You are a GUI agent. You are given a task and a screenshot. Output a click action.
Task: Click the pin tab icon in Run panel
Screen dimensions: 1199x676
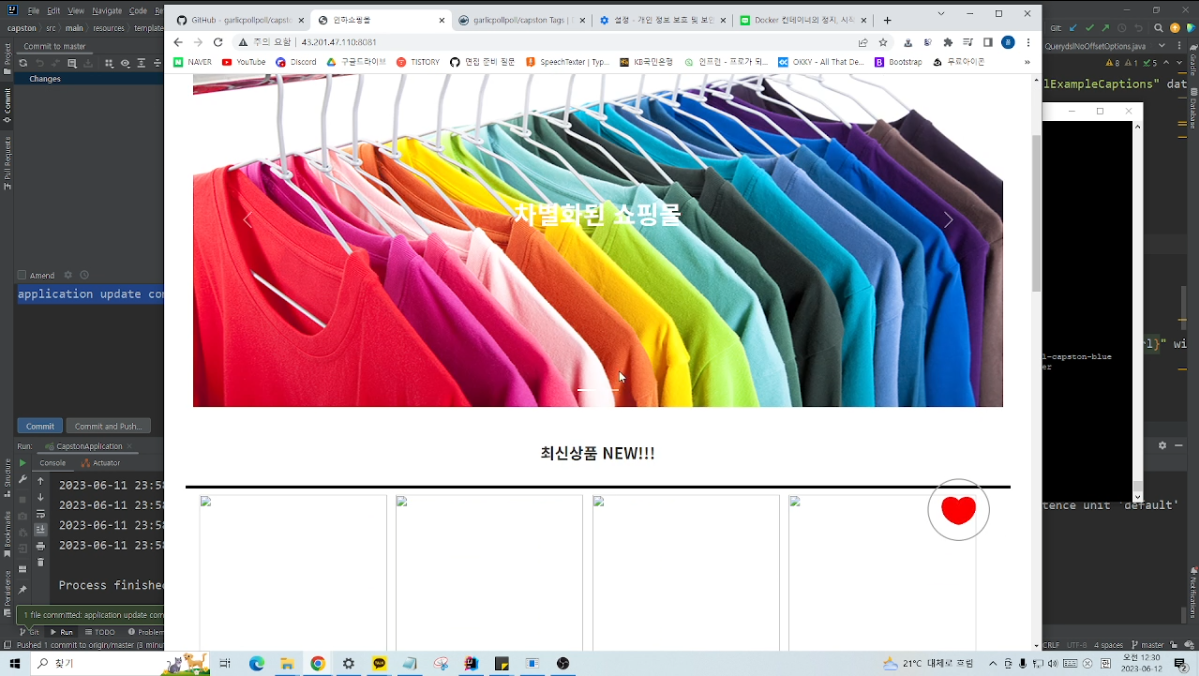[x=22, y=590]
